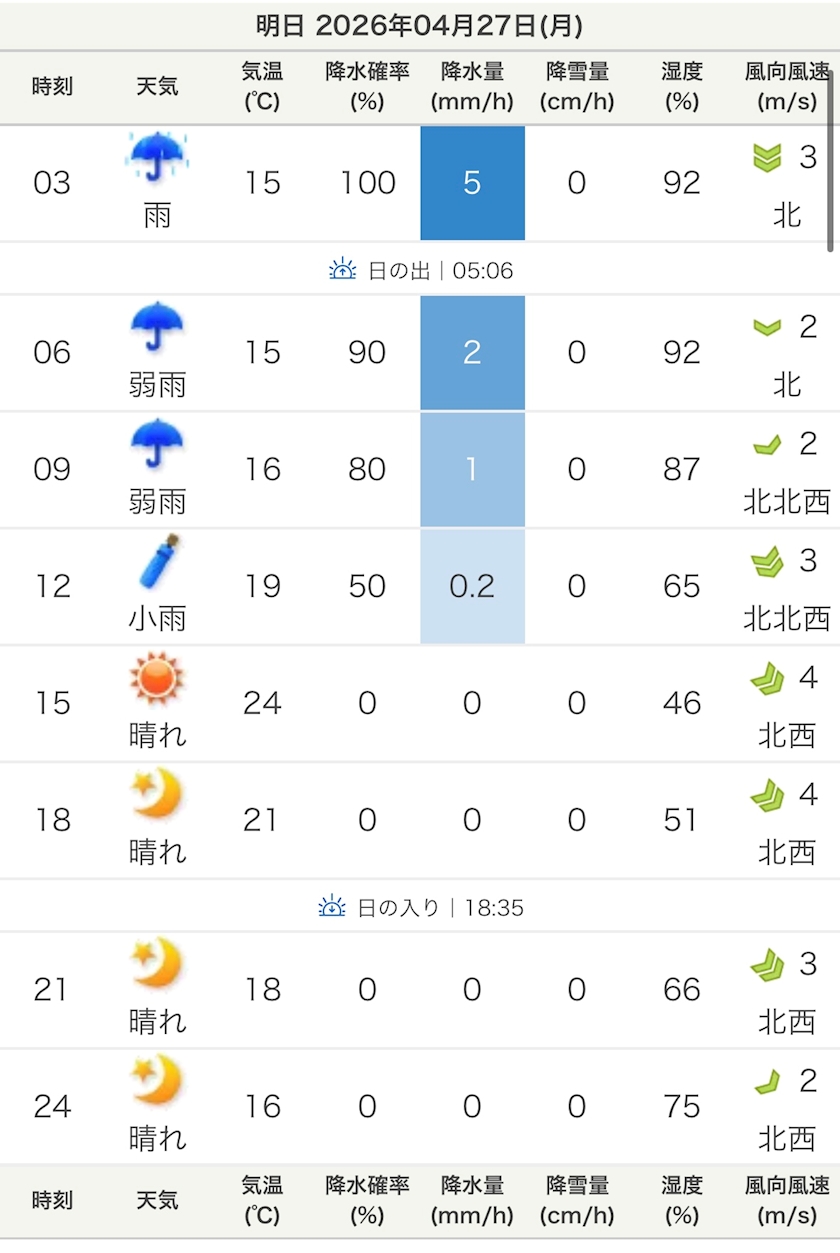Image resolution: width=840 pixels, height=1253 pixels.
Task: Tap the pale blue 0.2 precipitation cell
Action: click(472, 586)
